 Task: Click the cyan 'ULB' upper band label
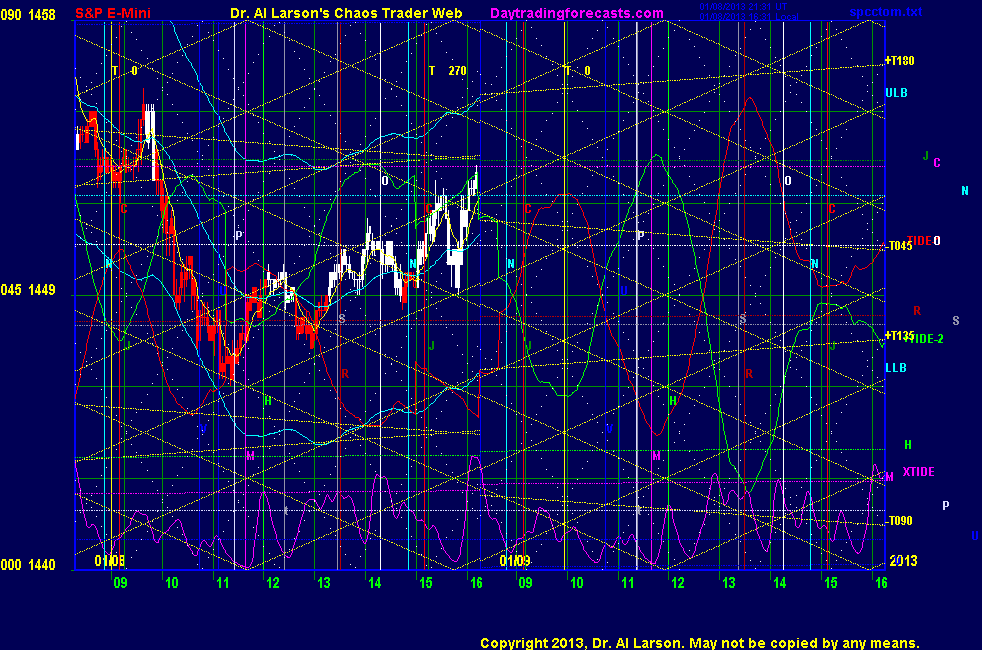(896, 93)
